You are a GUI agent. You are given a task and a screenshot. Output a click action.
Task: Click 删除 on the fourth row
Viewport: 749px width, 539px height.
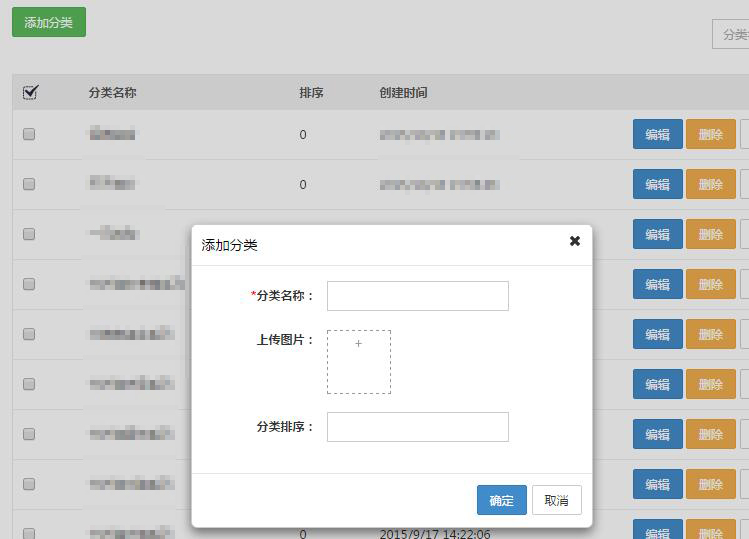click(710, 284)
